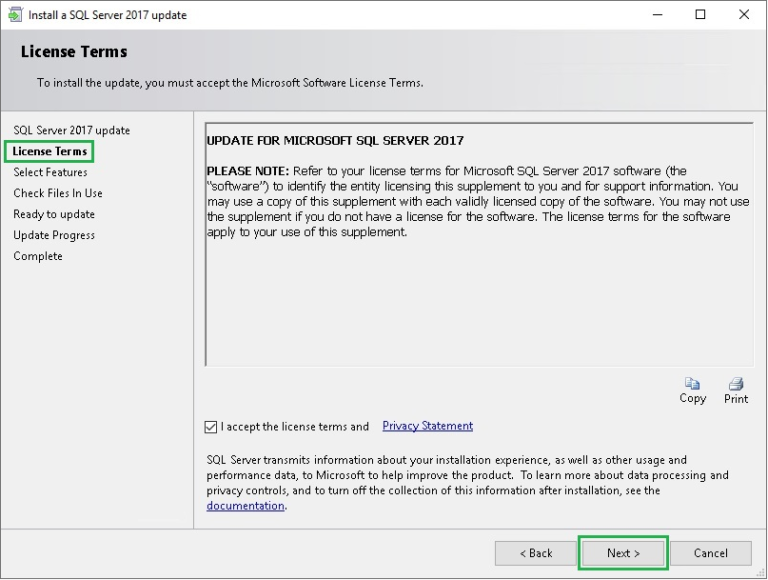Select the 'Ready to update' step
The height and width of the screenshot is (580, 768).
click(x=54, y=215)
